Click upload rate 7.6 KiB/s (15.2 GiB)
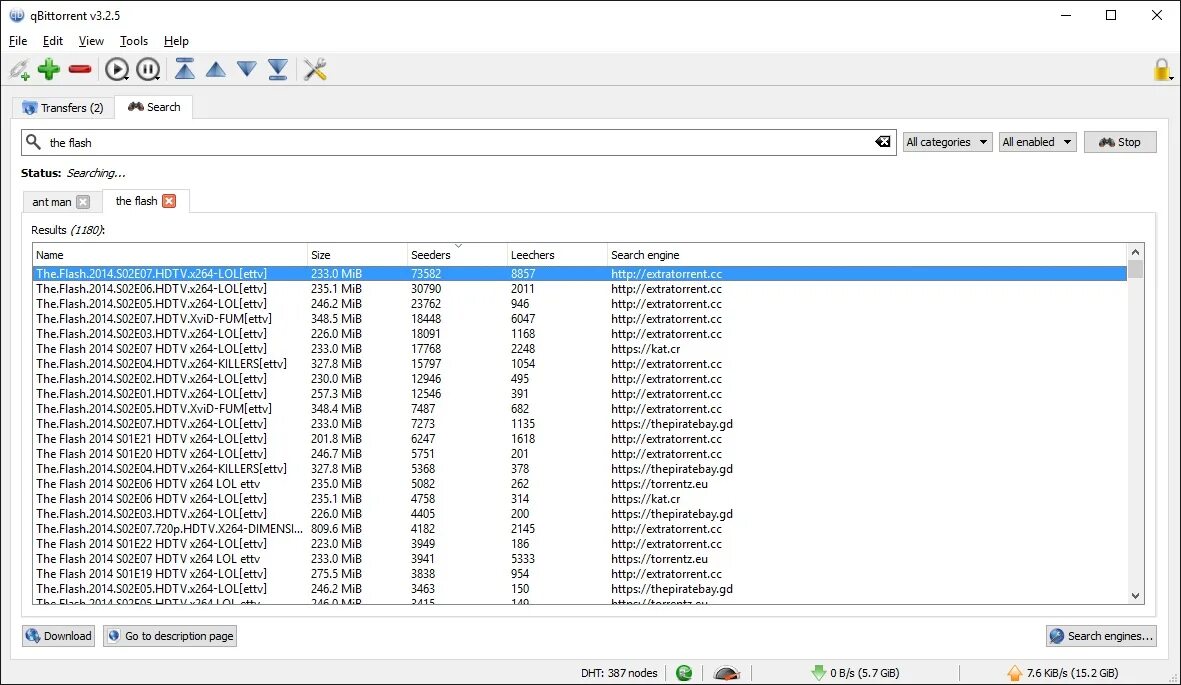Screen dimensions: 1181x685 (x=1073, y=673)
